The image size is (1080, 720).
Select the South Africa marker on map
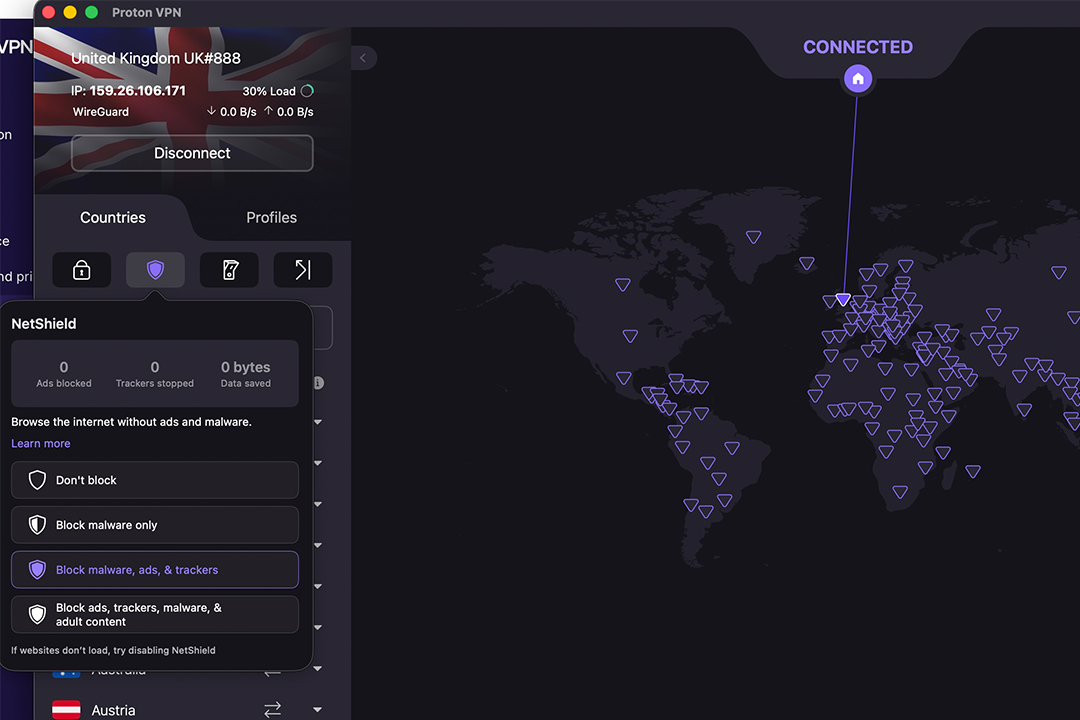(x=900, y=492)
